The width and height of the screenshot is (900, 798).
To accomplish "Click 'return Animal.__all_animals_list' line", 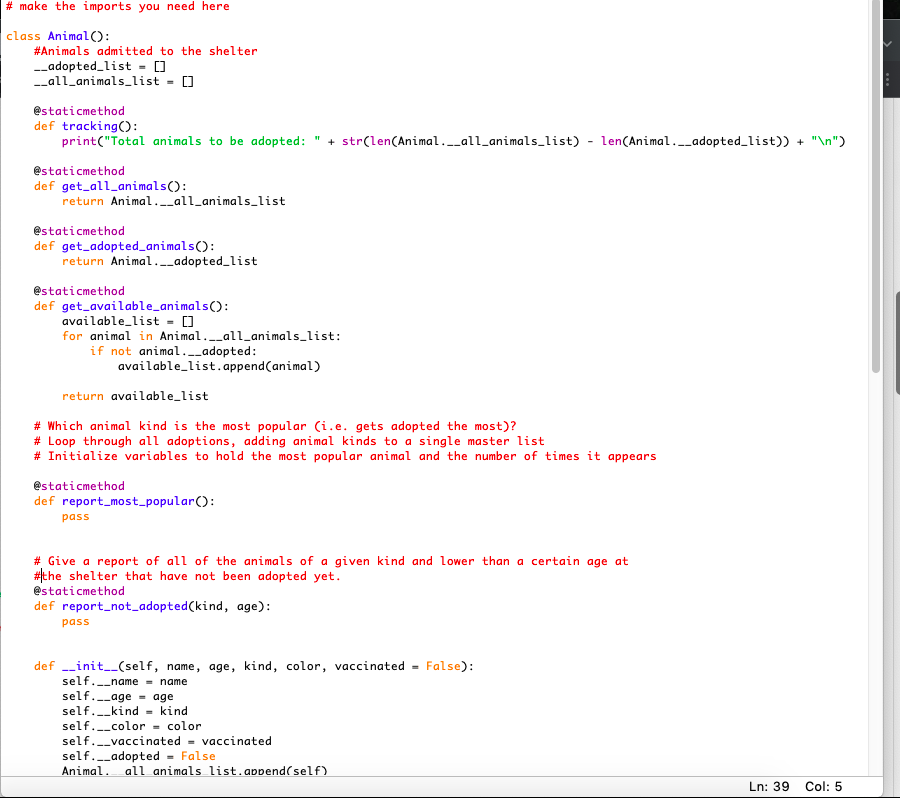I will pyautogui.click(x=174, y=201).
